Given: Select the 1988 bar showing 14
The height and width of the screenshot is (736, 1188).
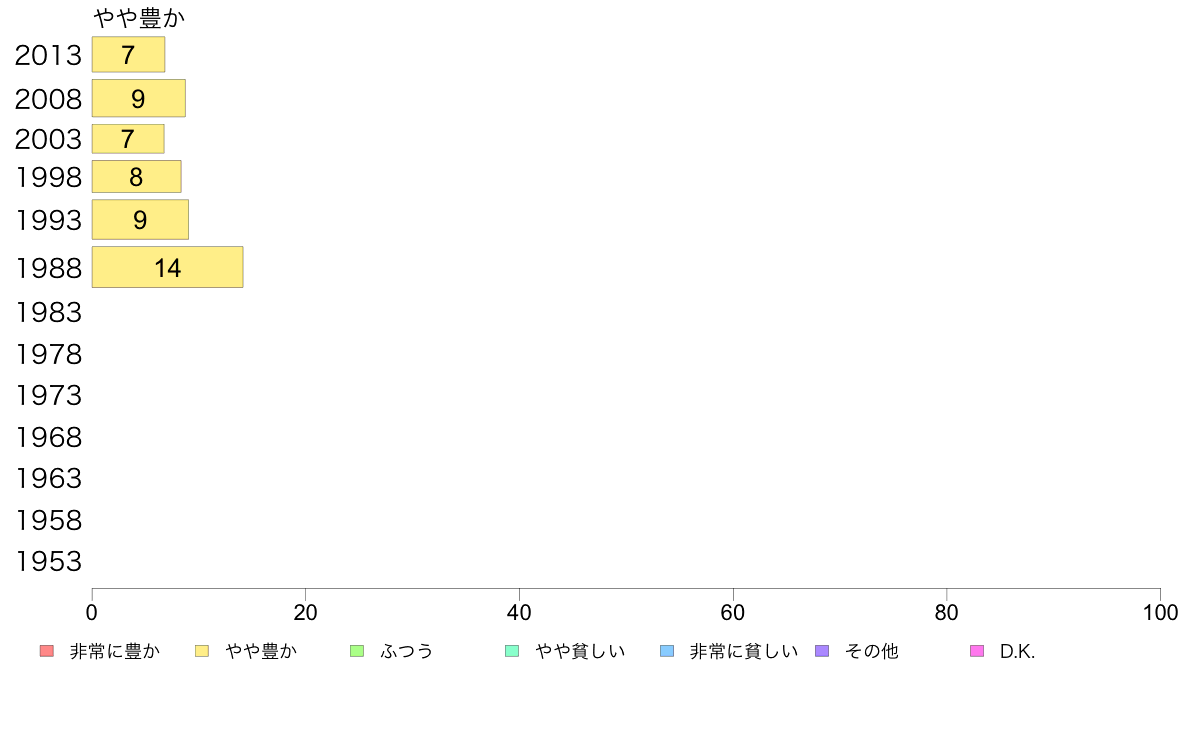Looking at the screenshot, I should (167, 267).
